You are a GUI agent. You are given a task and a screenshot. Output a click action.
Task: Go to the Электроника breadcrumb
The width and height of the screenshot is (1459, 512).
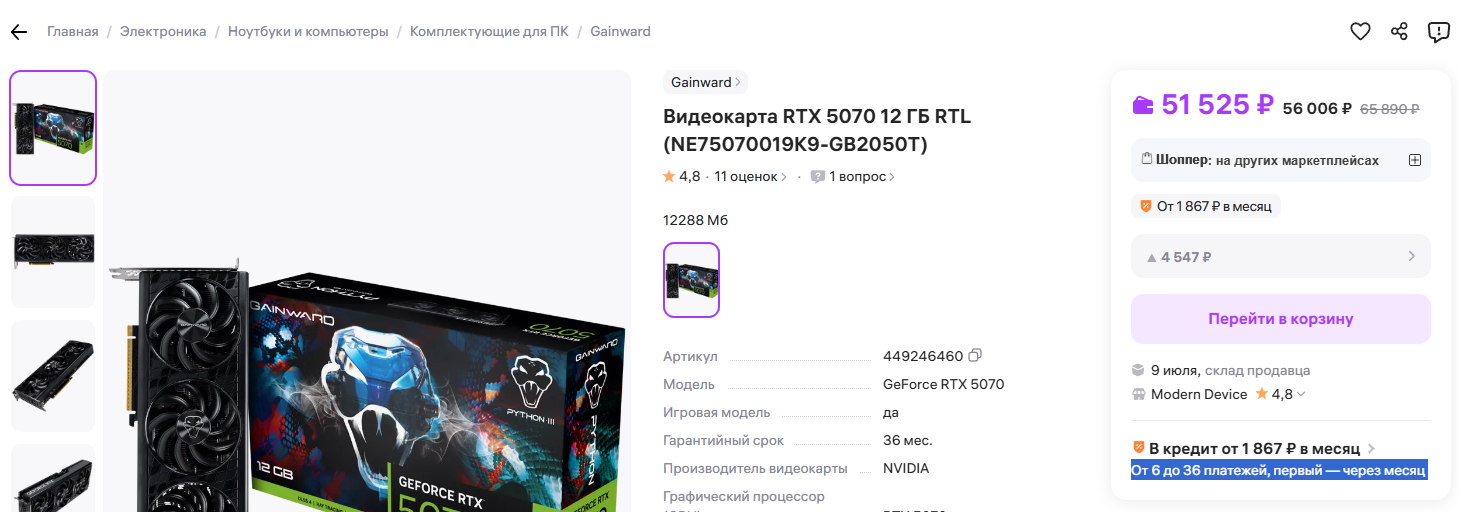point(163,32)
